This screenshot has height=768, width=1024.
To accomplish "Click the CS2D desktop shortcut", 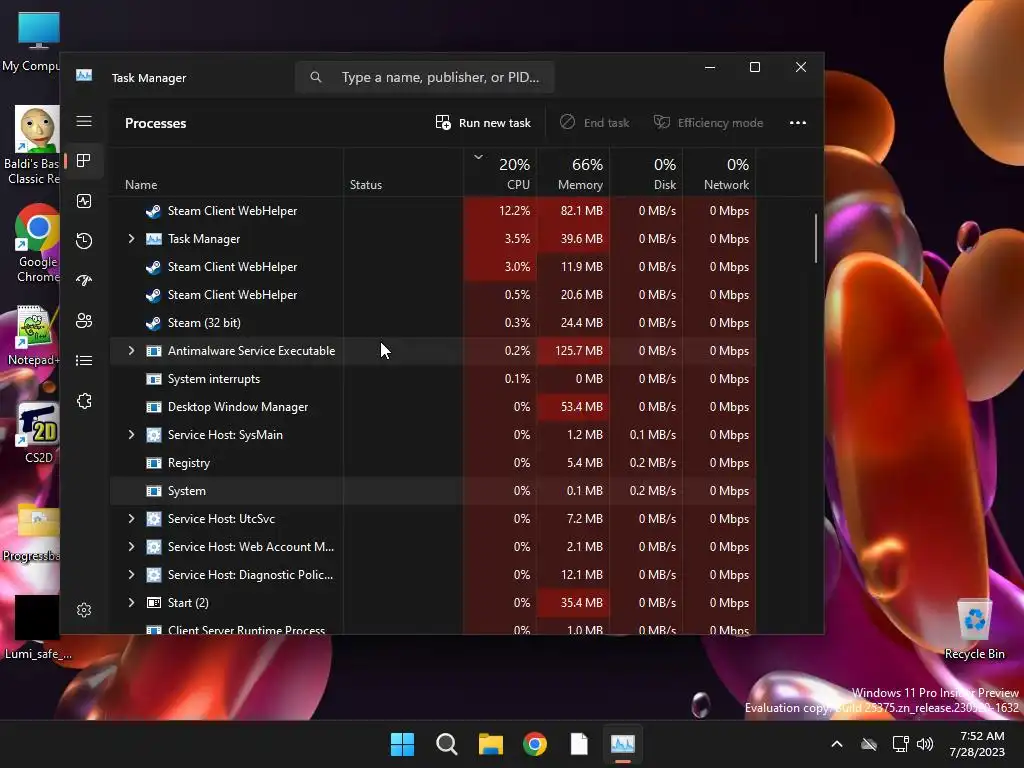I will click(x=38, y=433).
